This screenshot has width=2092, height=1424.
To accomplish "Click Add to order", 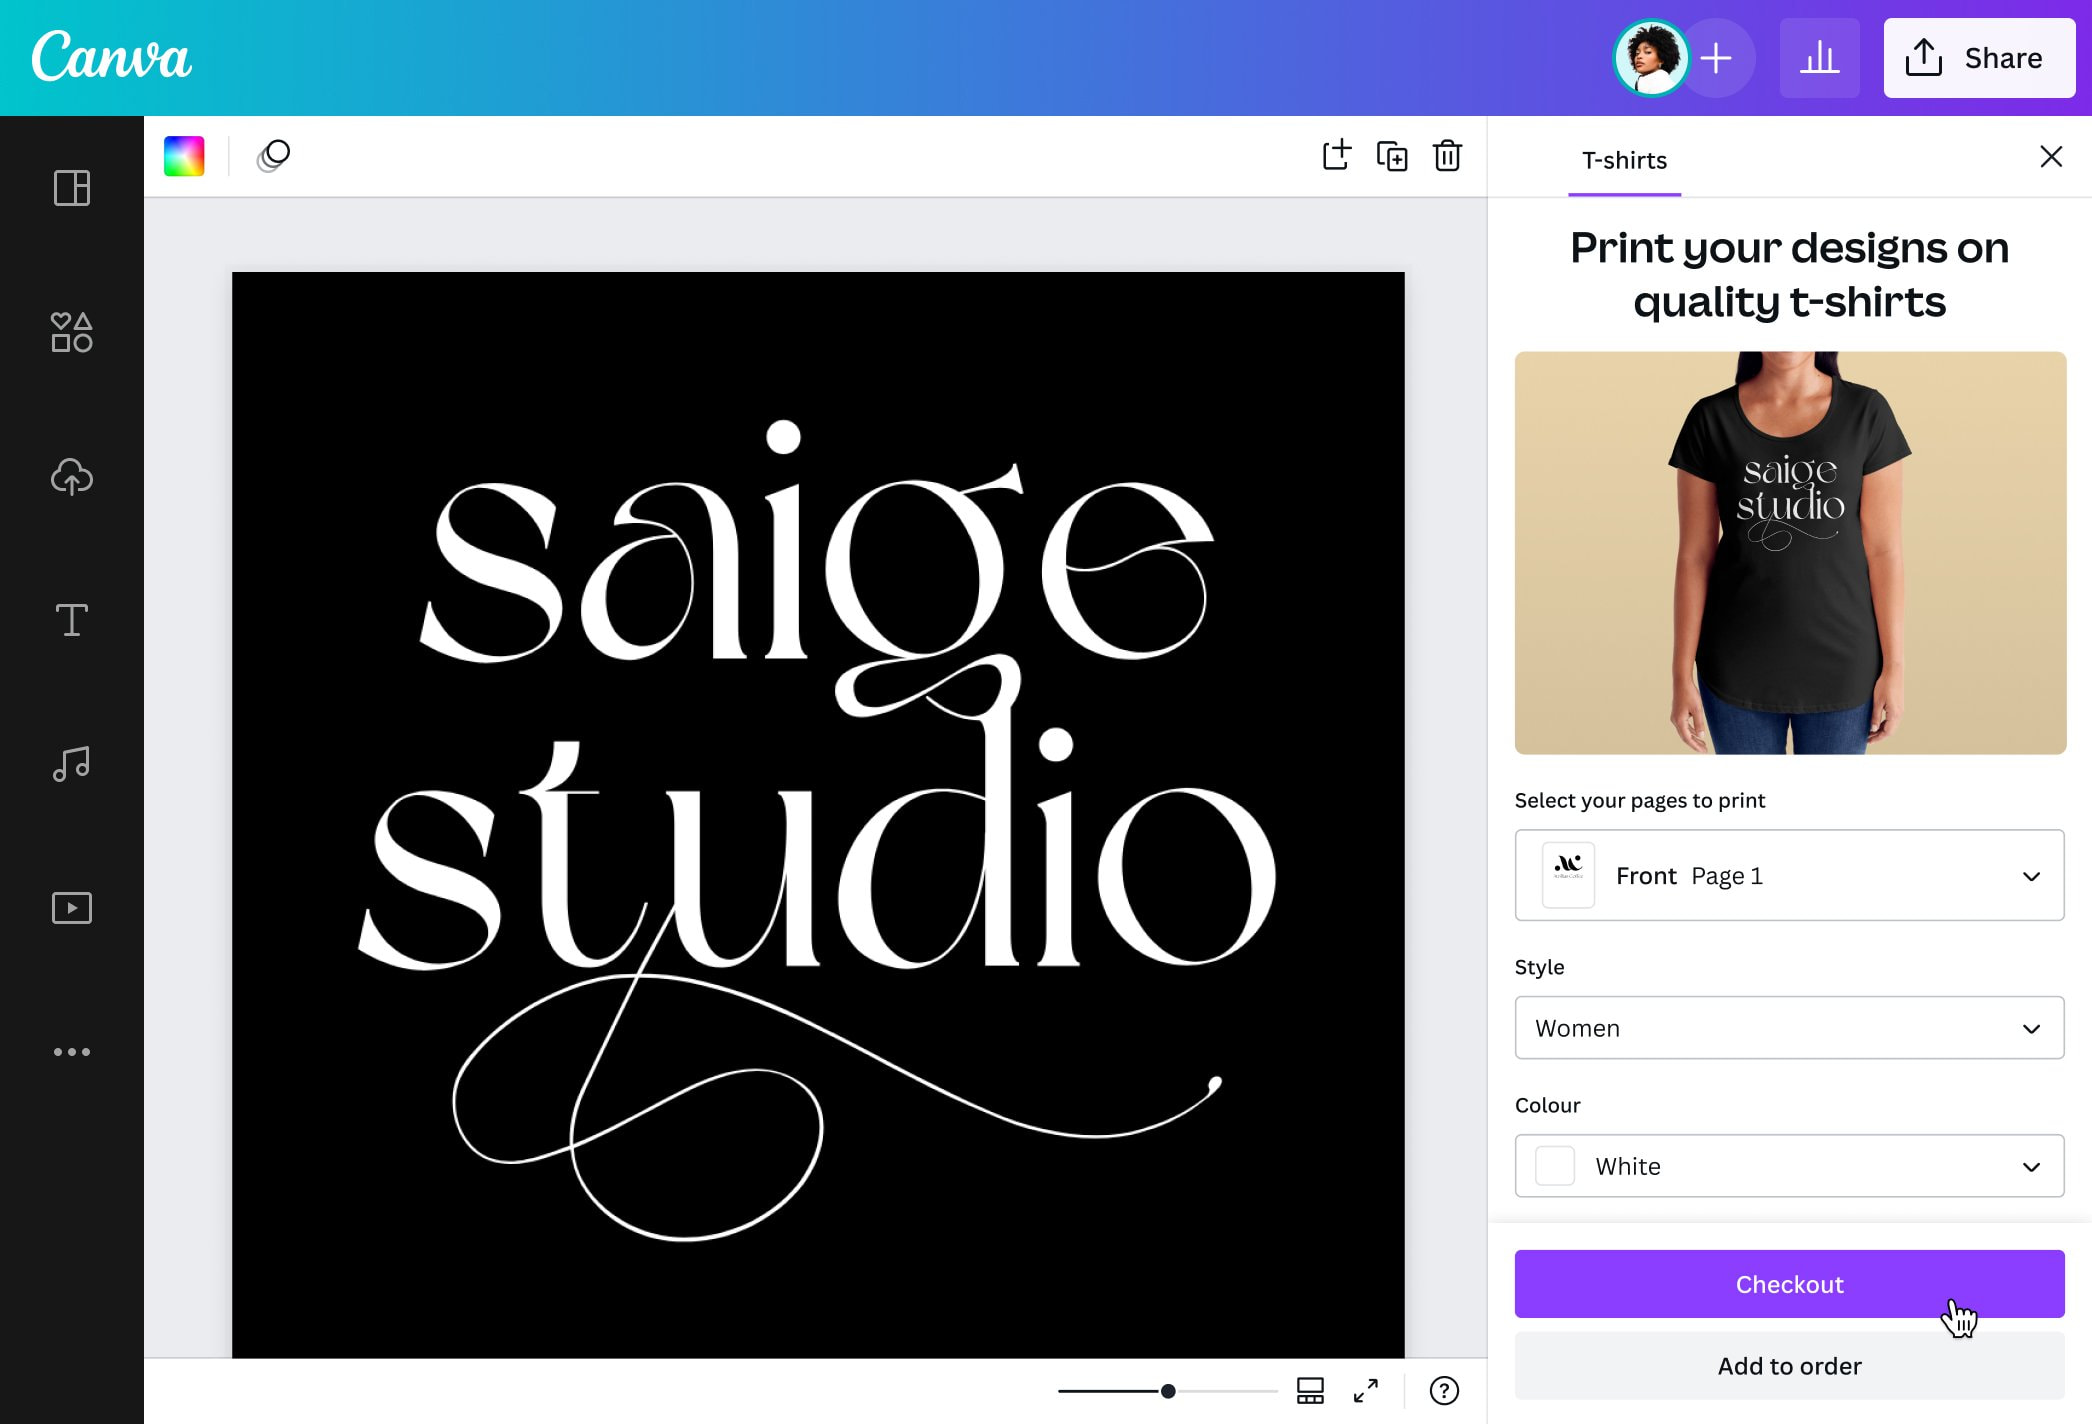I will click(x=1789, y=1366).
